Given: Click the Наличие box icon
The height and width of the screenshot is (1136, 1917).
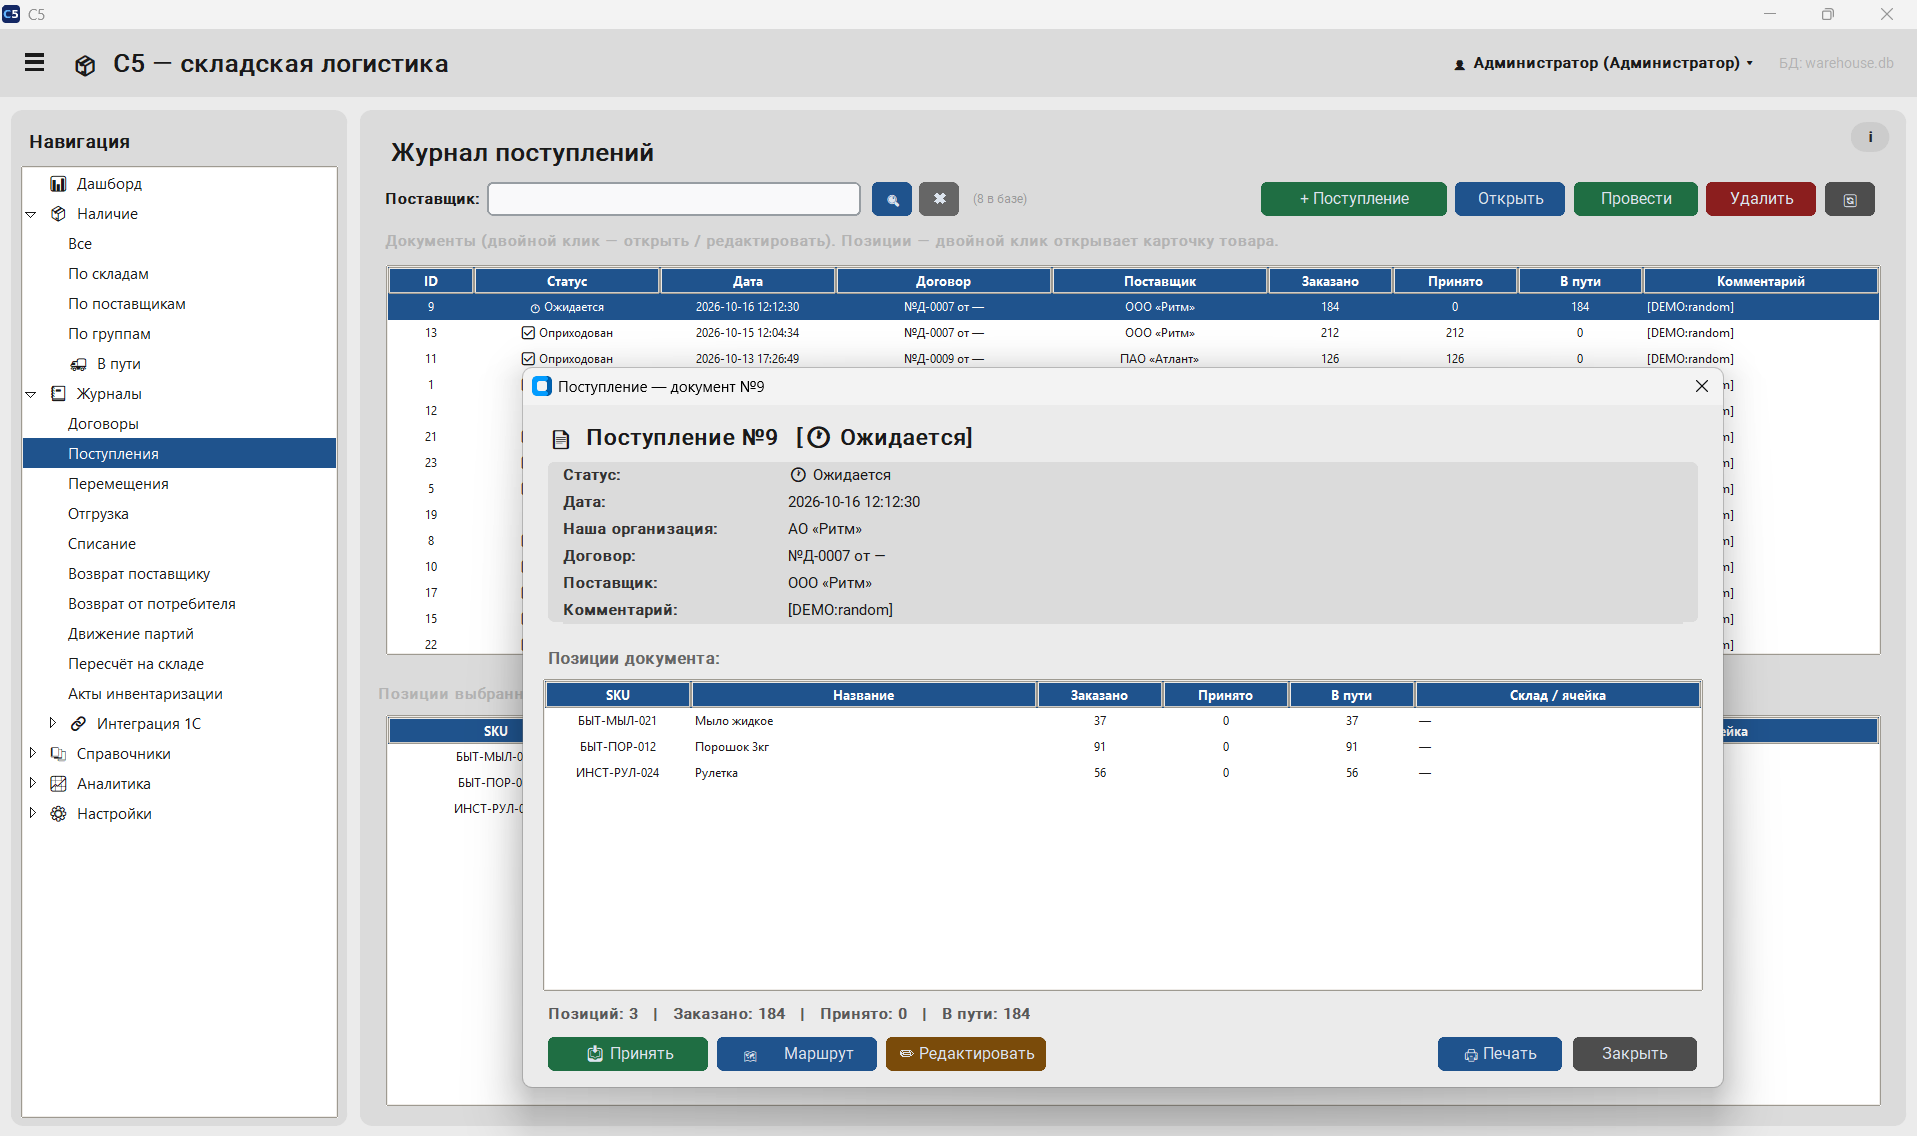Looking at the screenshot, I should click(58, 214).
